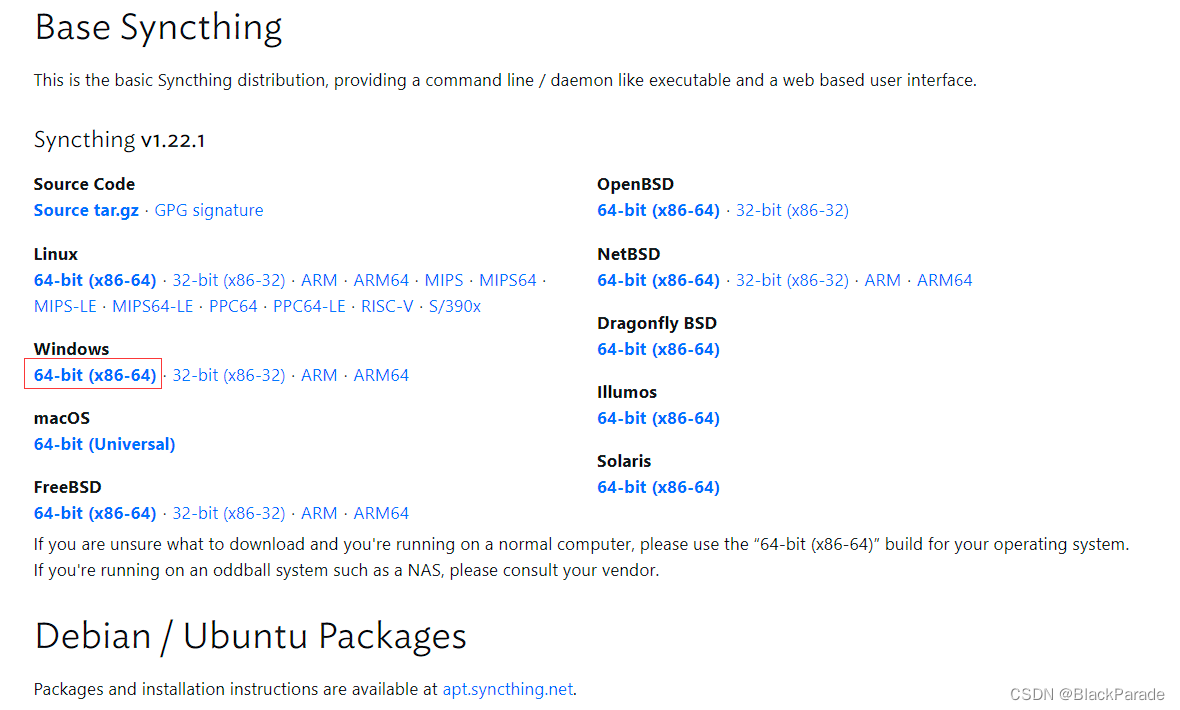Choose the Linux MIPS-LE build
1180x710 pixels.
[x=65, y=306]
